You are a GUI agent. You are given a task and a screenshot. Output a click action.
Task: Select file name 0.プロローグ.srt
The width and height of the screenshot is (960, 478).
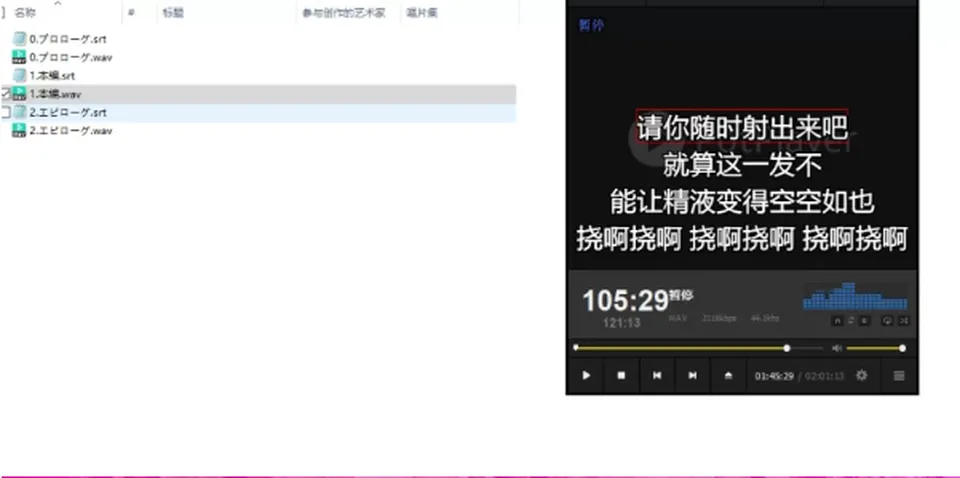point(68,39)
